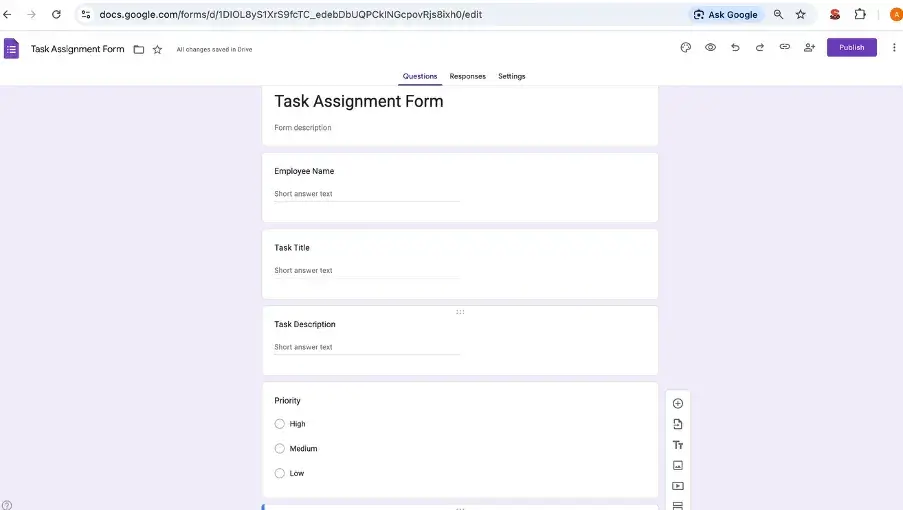Select the Priority question title
904x510 pixels.
pyautogui.click(x=287, y=401)
